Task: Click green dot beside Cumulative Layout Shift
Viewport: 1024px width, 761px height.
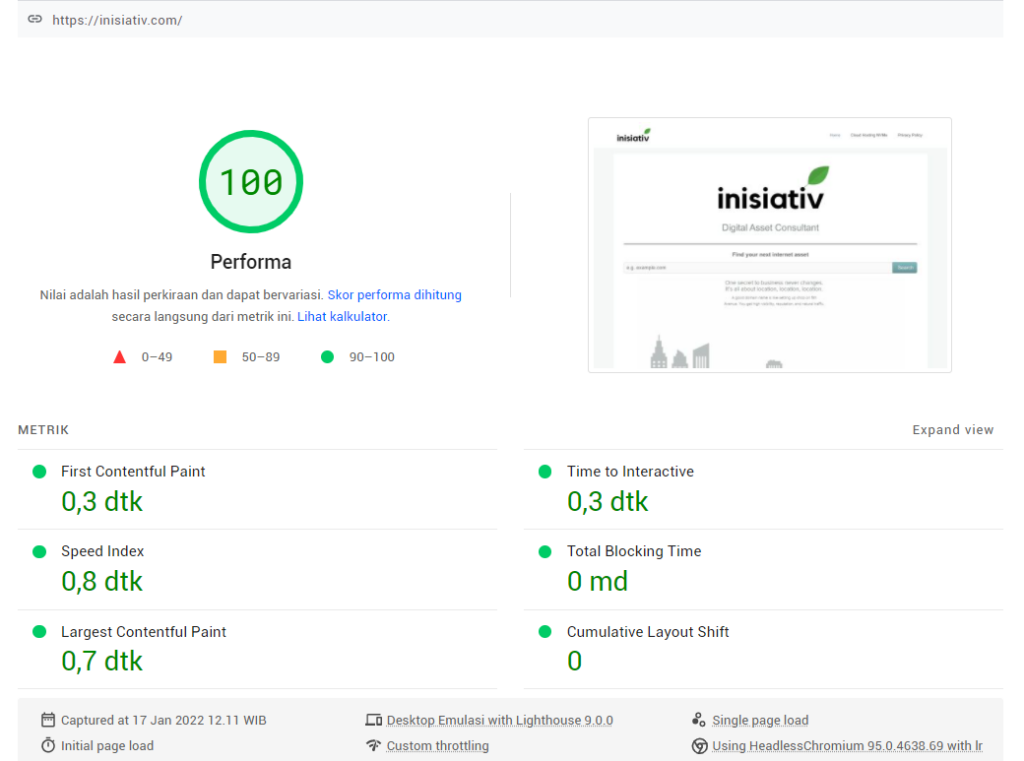Action: click(545, 632)
